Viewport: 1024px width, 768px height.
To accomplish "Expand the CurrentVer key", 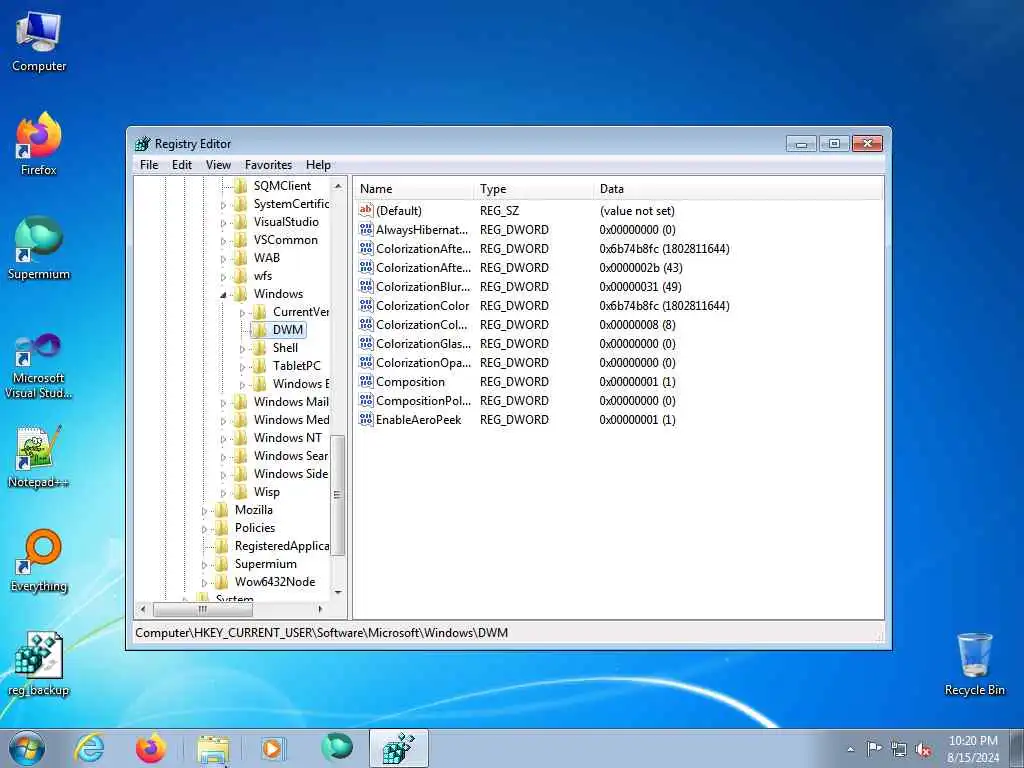I will click(242, 313).
